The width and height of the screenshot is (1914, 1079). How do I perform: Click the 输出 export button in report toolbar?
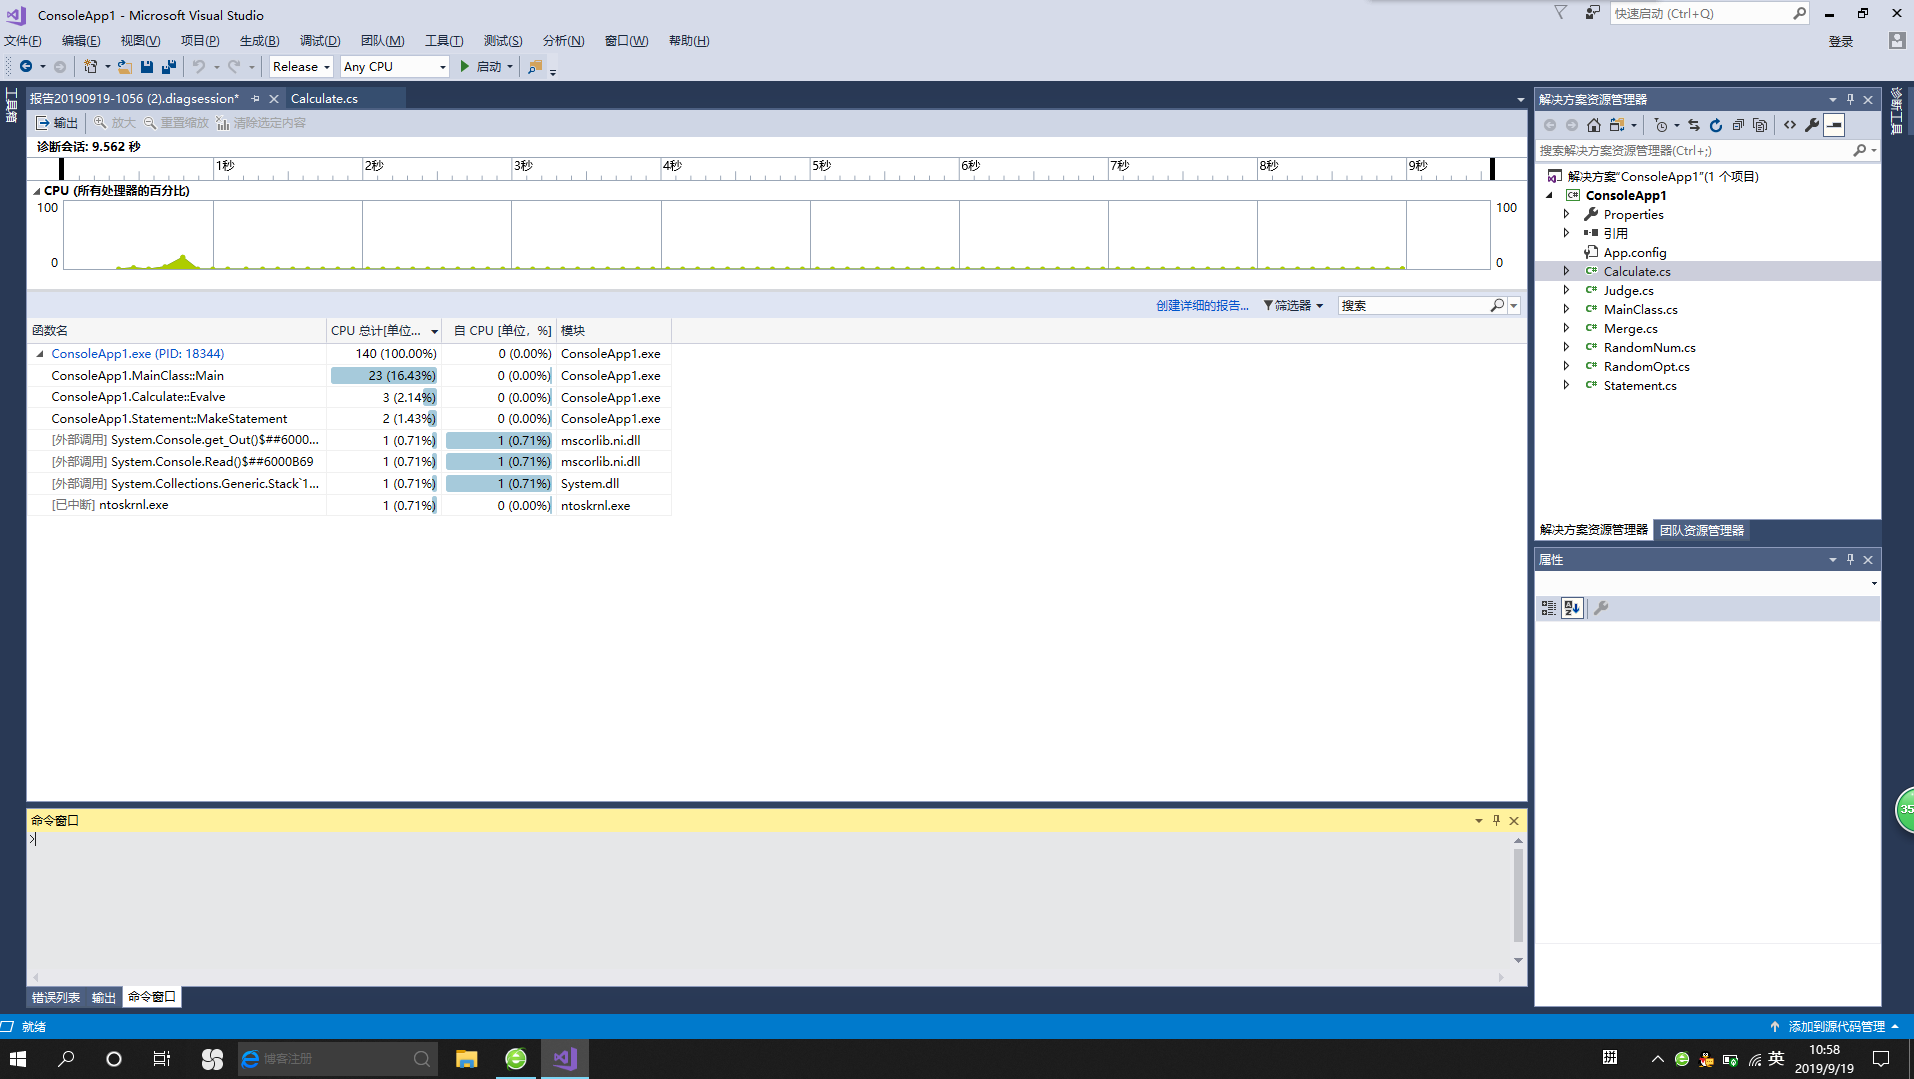click(x=57, y=123)
